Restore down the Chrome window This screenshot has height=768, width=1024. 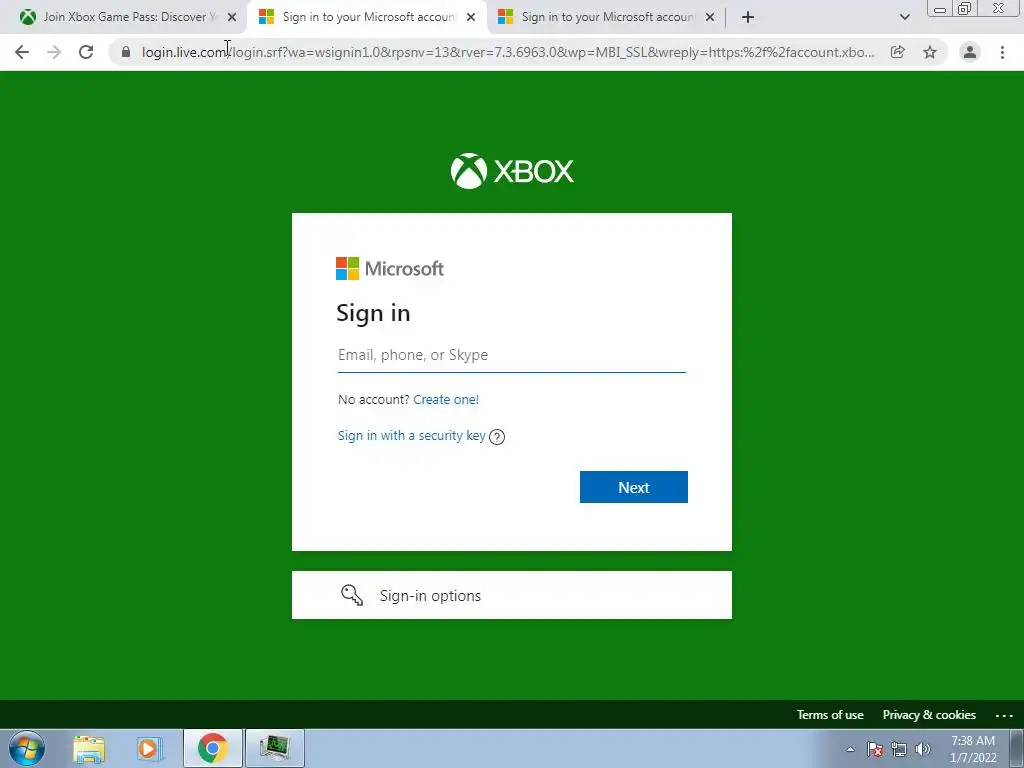[964, 9]
